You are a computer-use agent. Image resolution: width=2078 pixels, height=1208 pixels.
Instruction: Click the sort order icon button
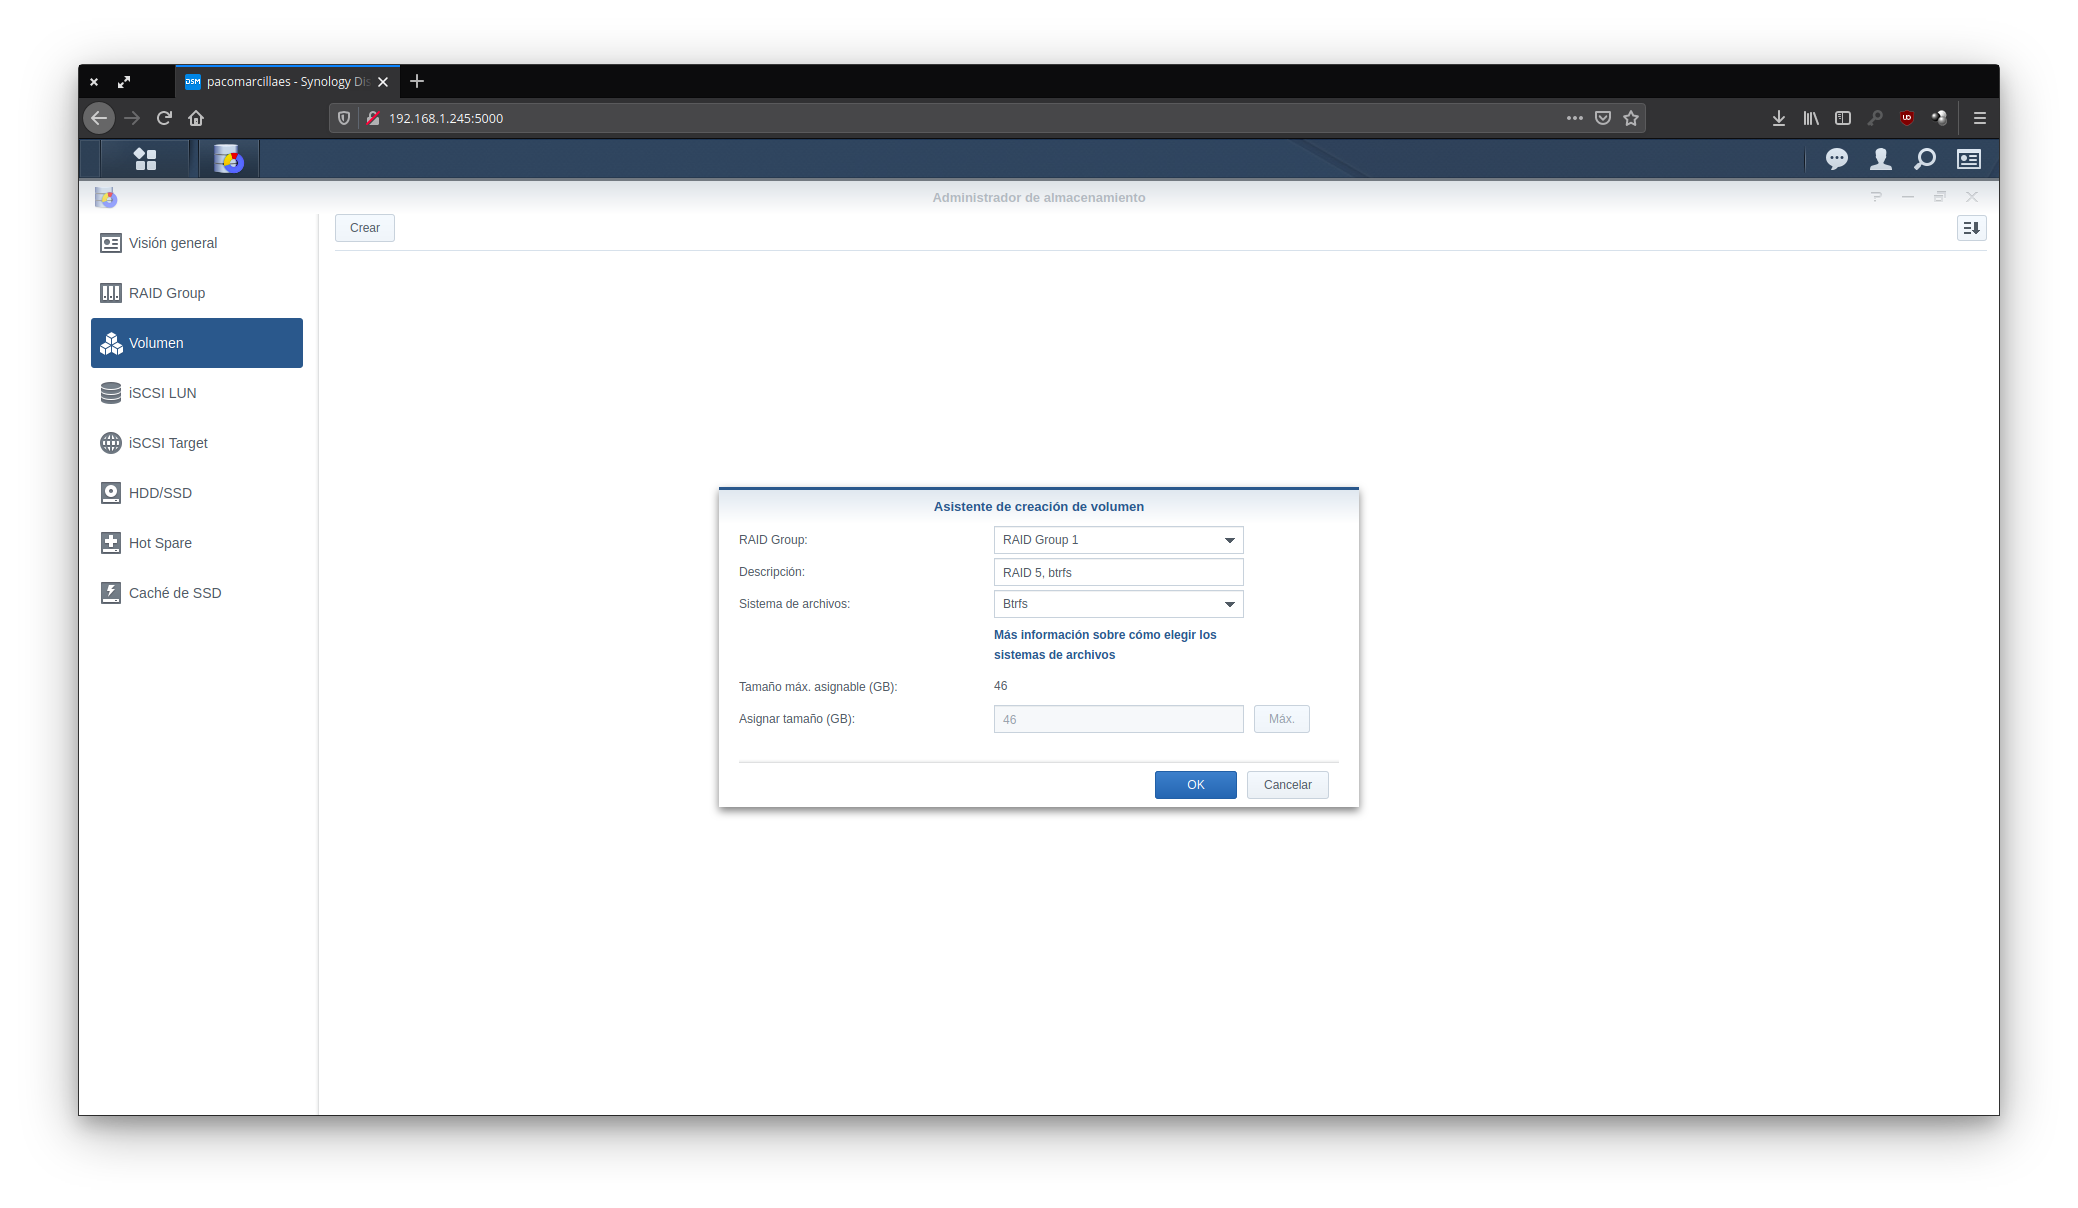click(x=1970, y=228)
